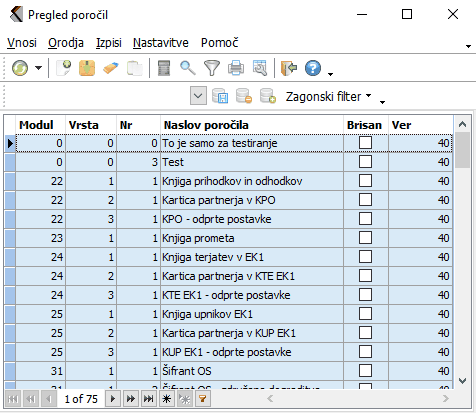Open the filter combo box arrow
The height and width of the screenshot is (413, 476).
[x=198, y=96]
